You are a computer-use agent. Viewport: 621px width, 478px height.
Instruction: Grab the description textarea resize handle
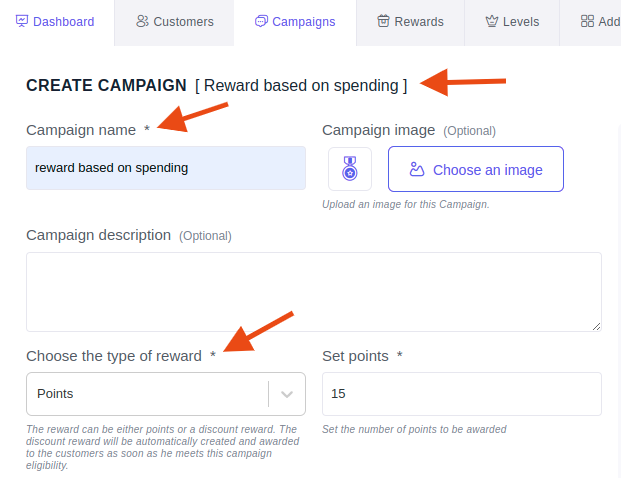click(x=596, y=327)
